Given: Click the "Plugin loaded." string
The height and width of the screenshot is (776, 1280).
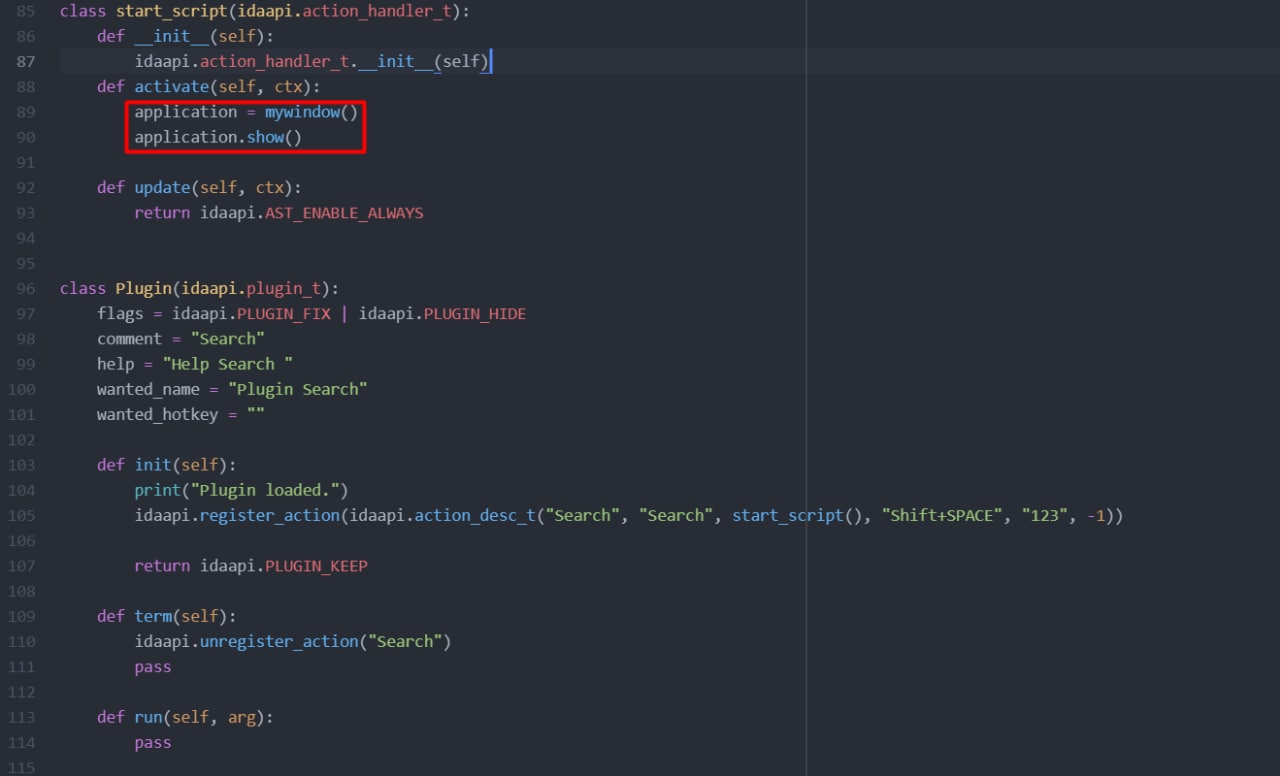Looking at the screenshot, I should (265, 490).
